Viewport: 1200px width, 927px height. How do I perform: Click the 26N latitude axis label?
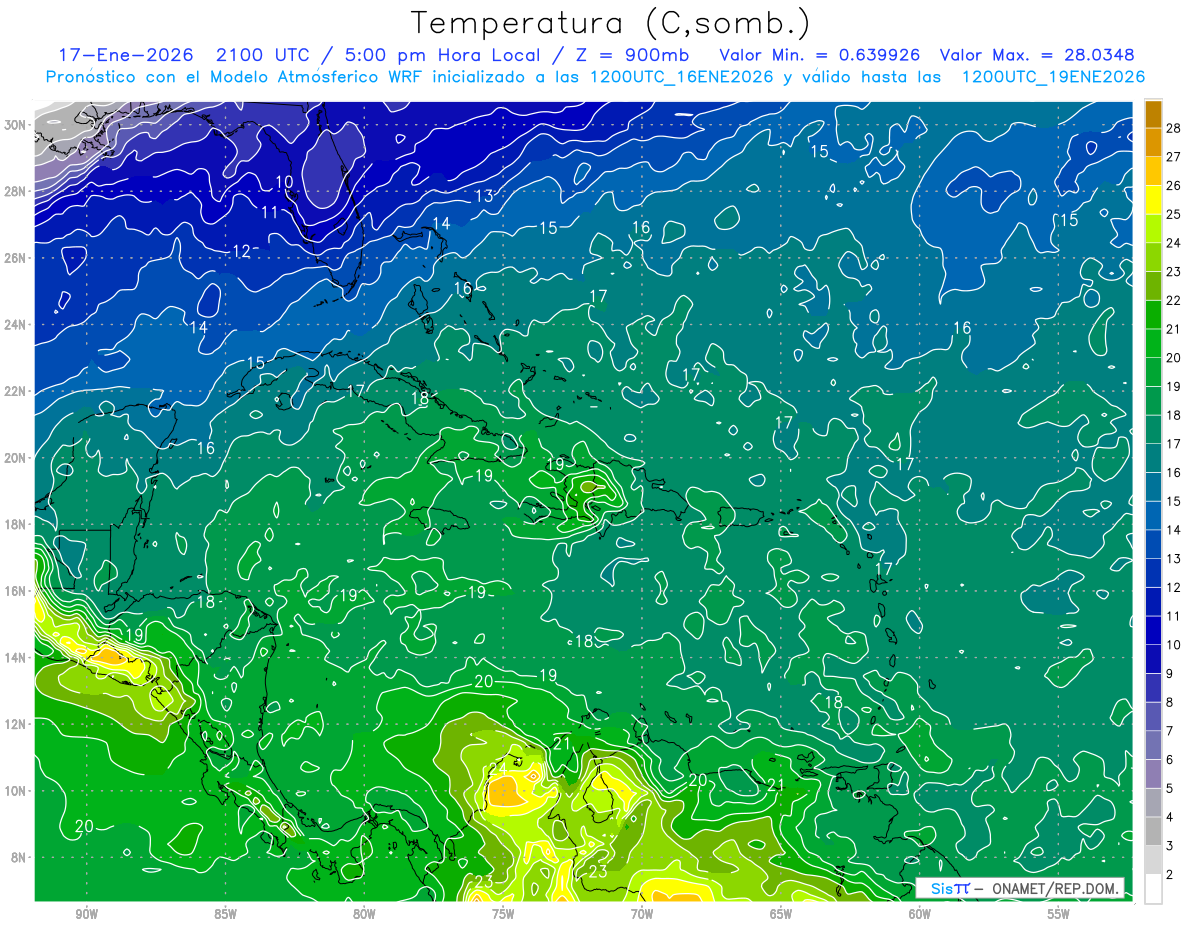point(17,258)
